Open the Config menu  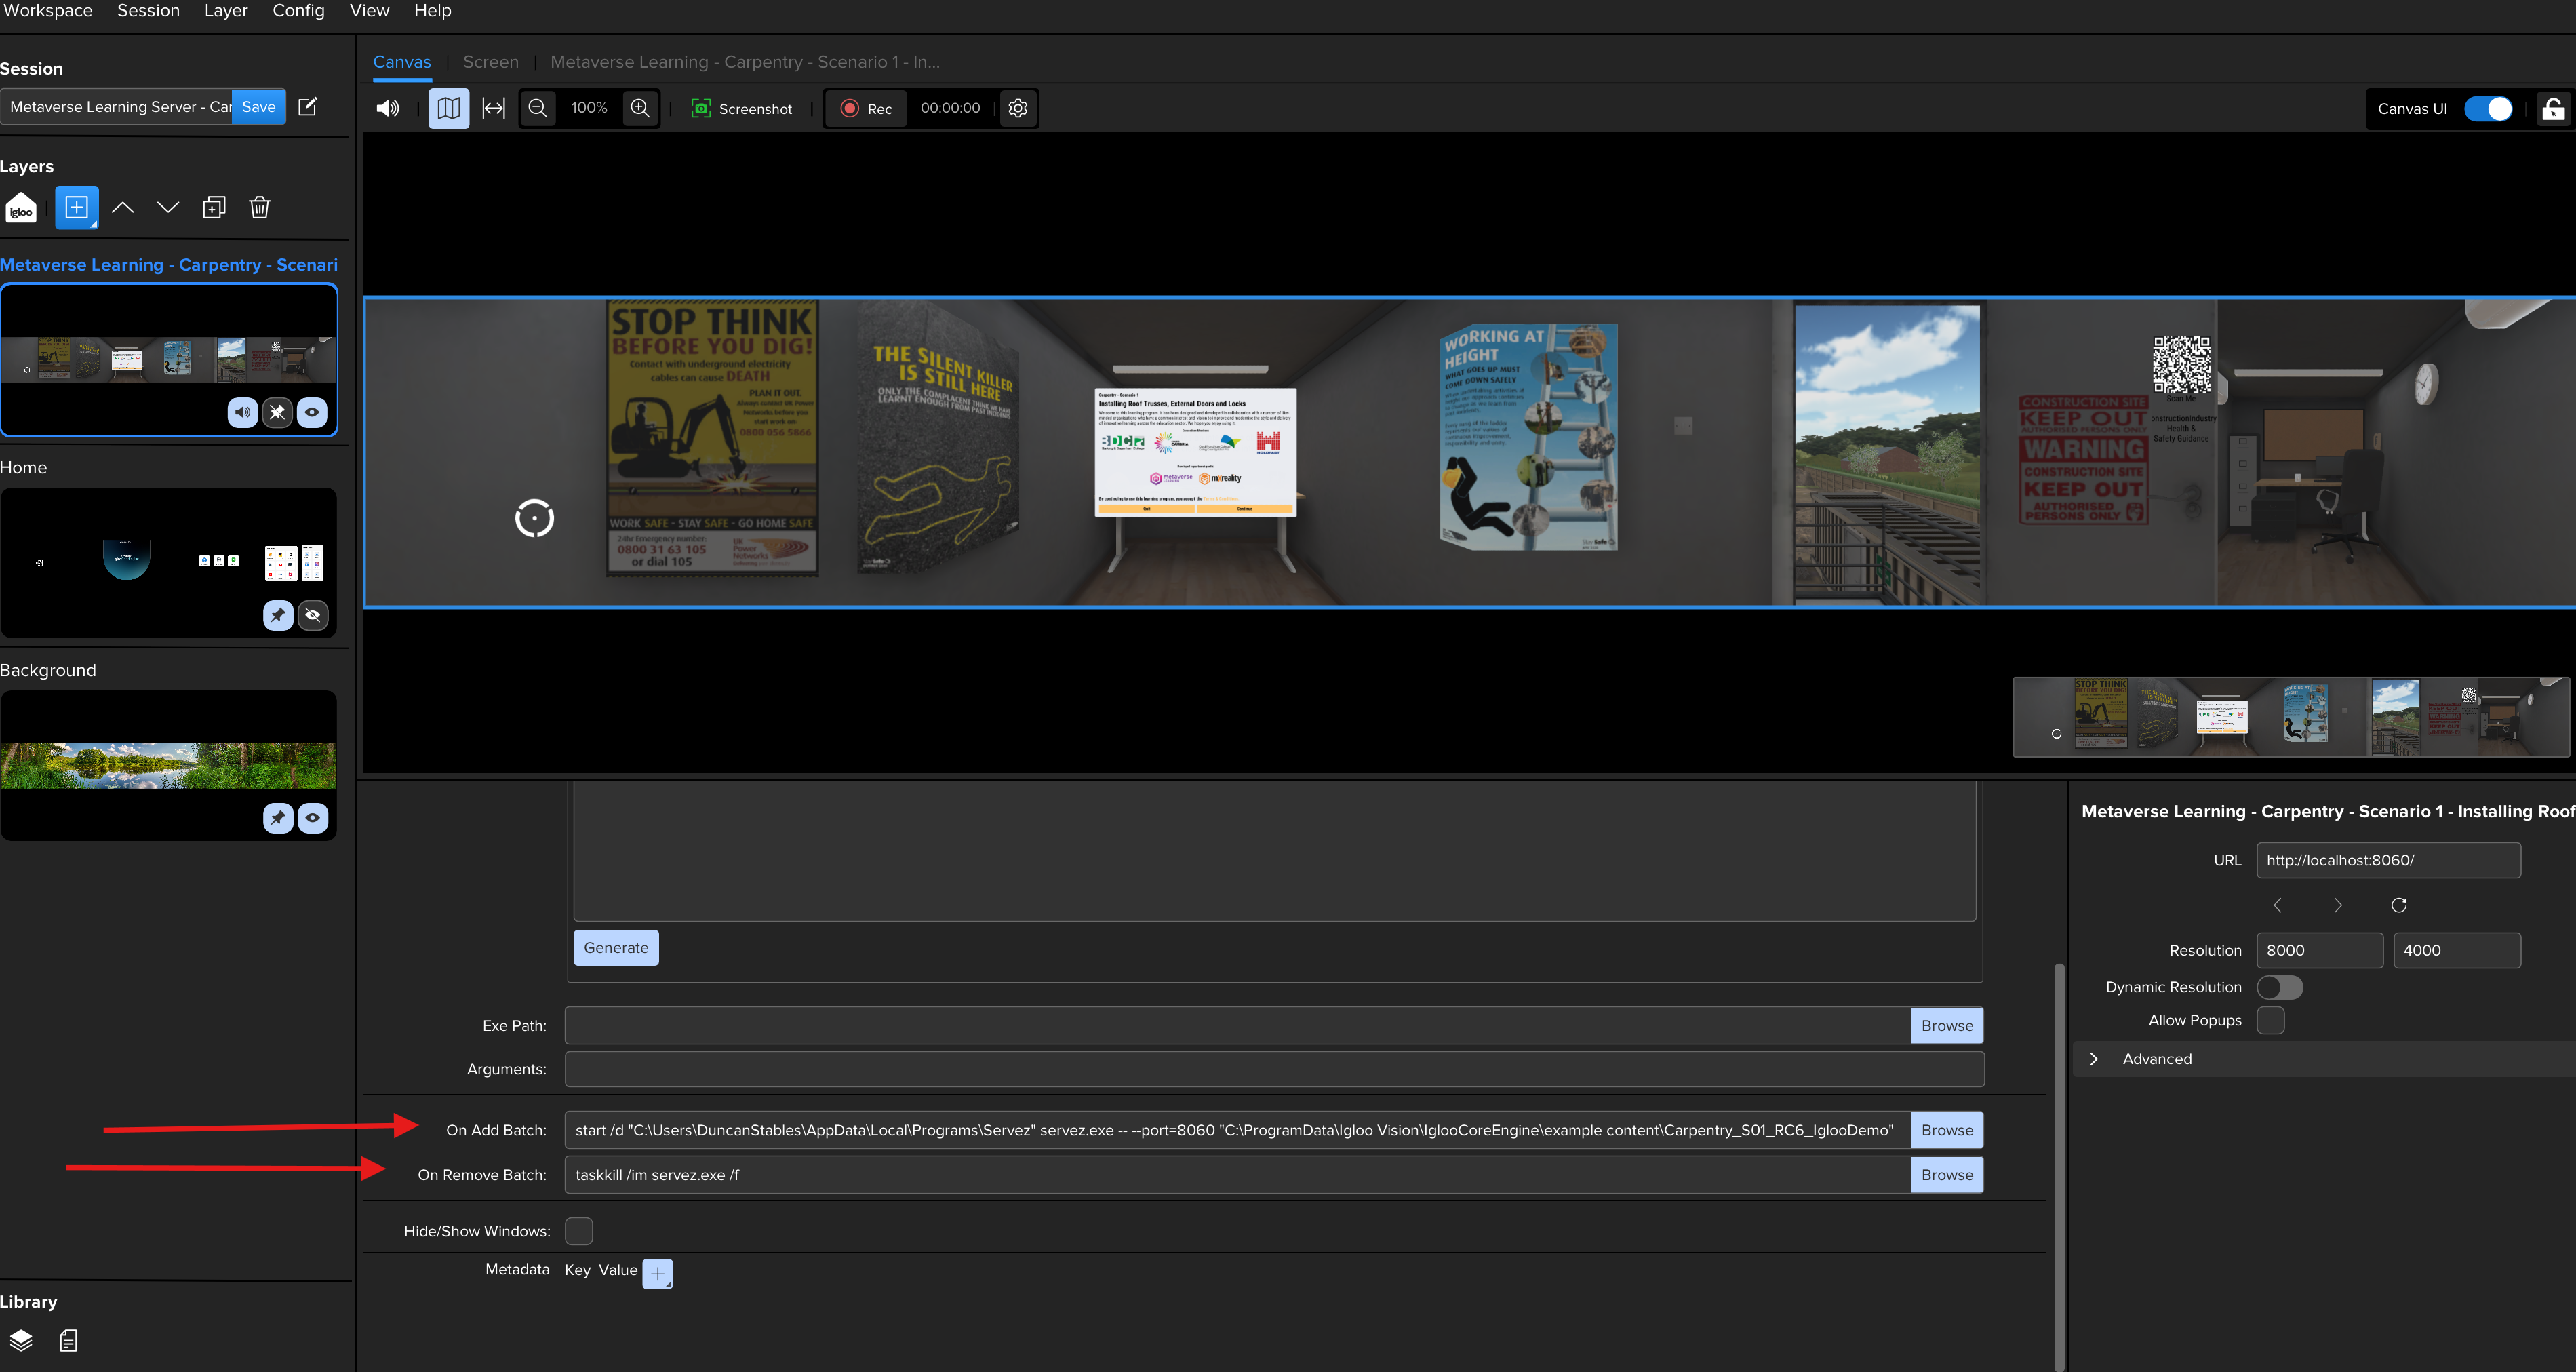(298, 11)
